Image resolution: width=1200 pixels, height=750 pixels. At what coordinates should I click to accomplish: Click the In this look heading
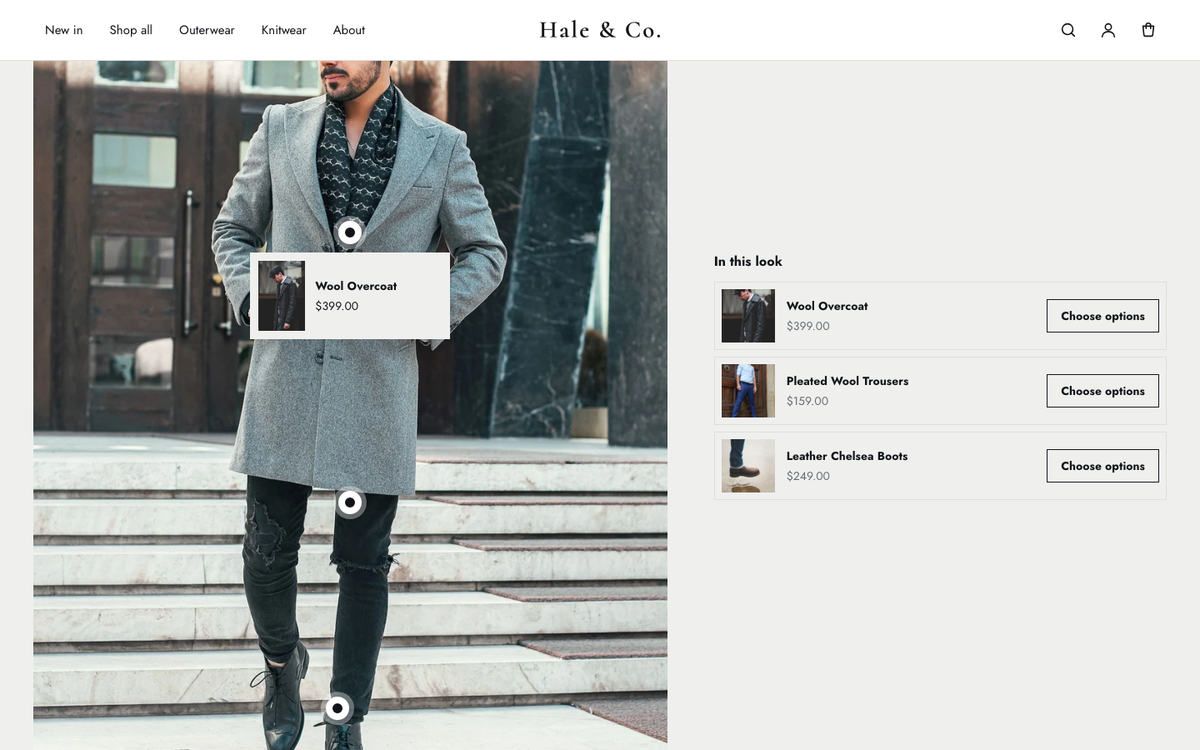point(748,261)
